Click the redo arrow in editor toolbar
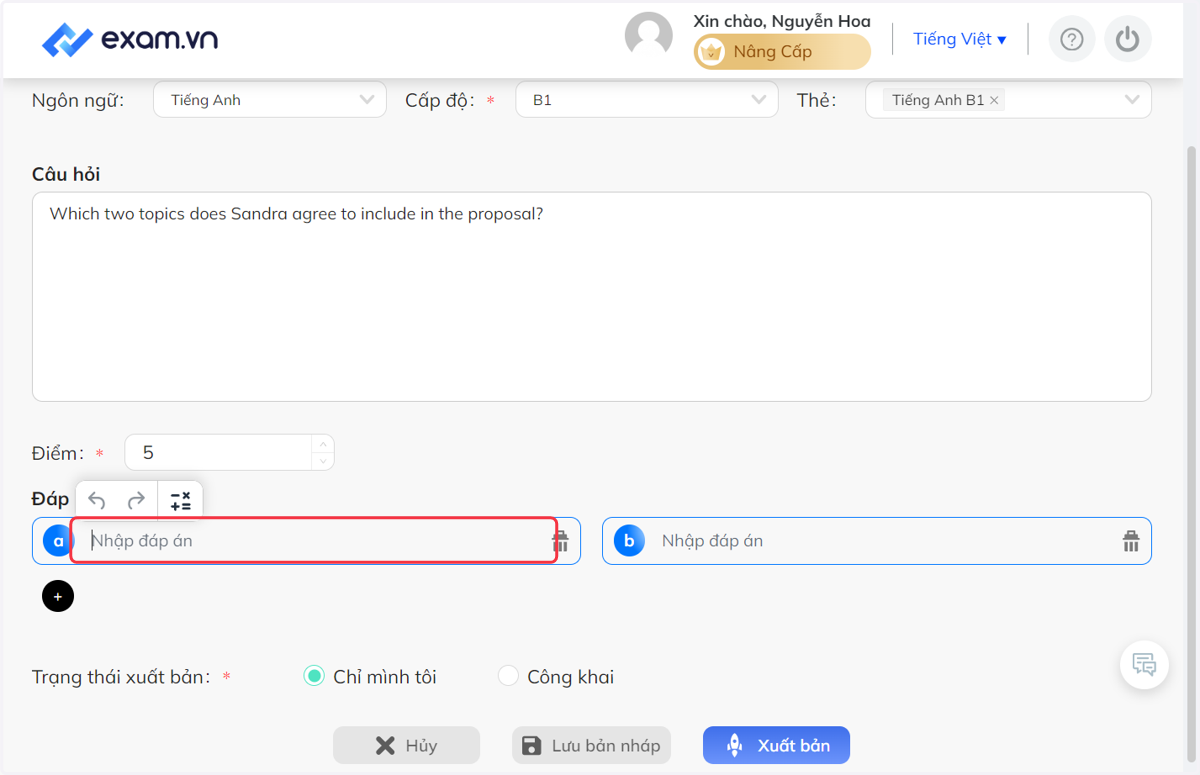 point(136,501)
